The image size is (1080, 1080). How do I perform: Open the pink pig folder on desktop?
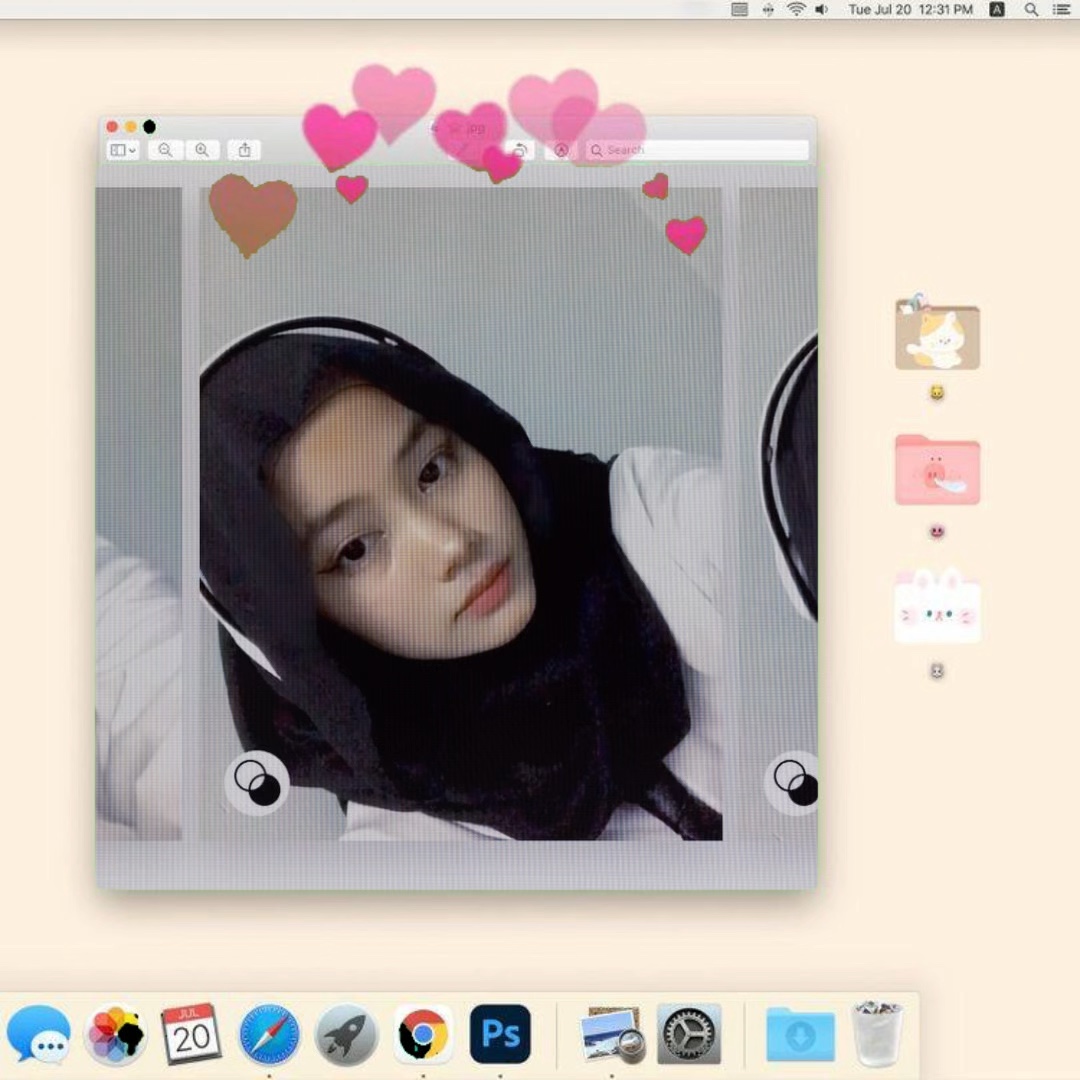pos(937,470)
